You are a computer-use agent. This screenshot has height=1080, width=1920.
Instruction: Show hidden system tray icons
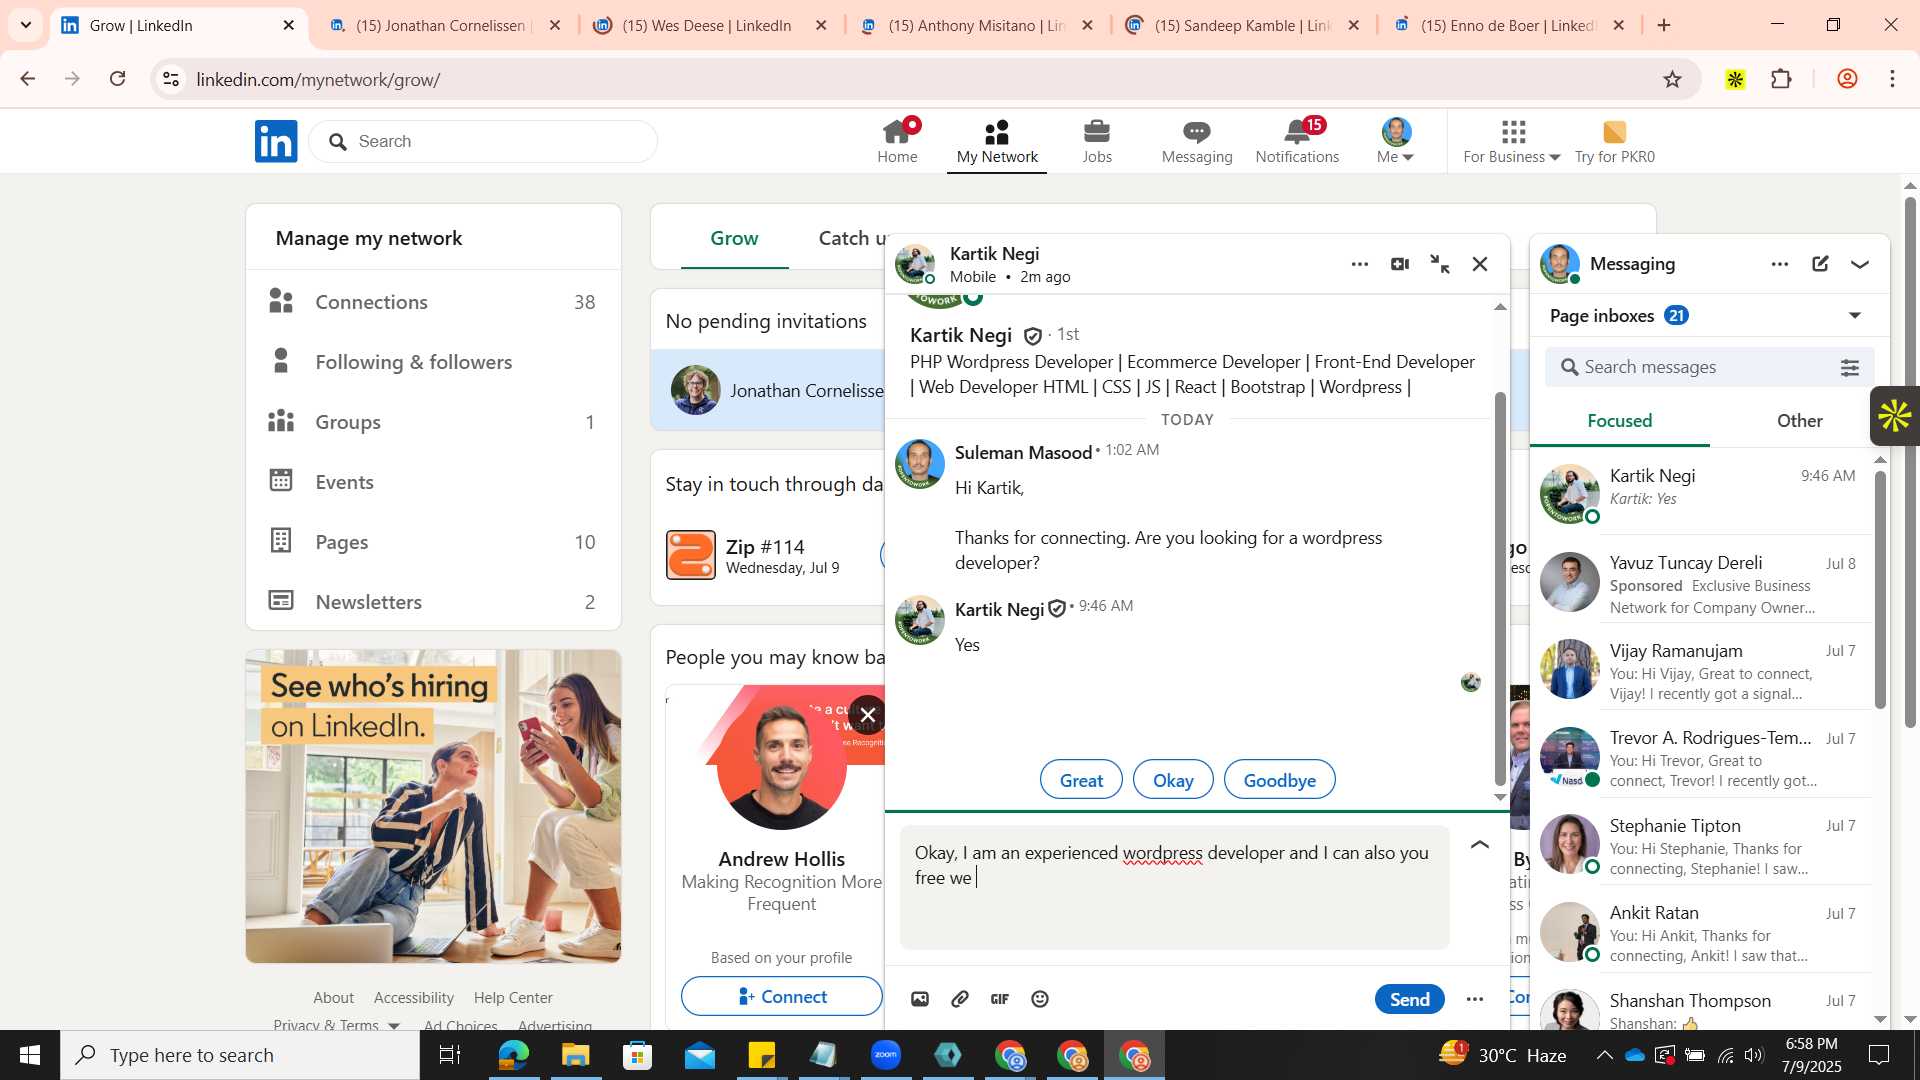pos(1604,1055)
